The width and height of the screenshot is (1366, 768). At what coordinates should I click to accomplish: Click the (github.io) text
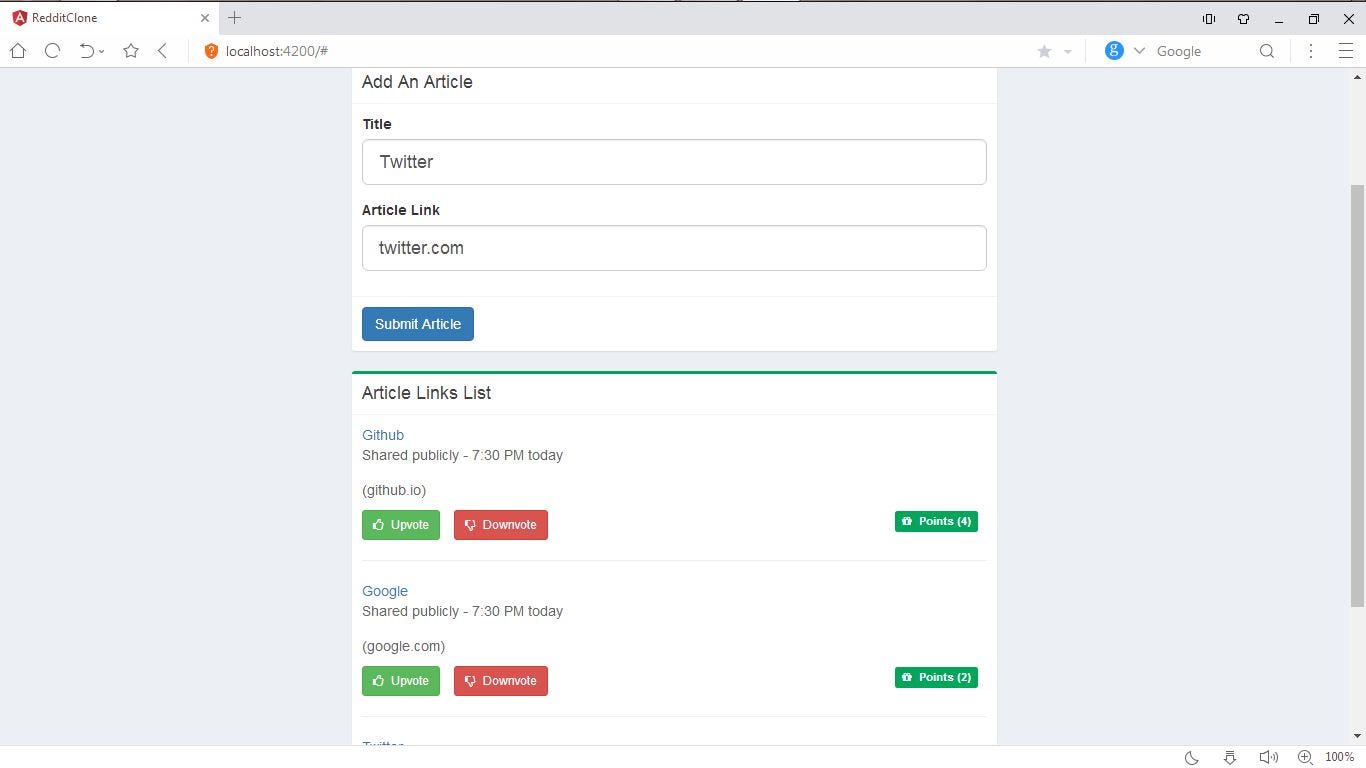tap(394, 490)
